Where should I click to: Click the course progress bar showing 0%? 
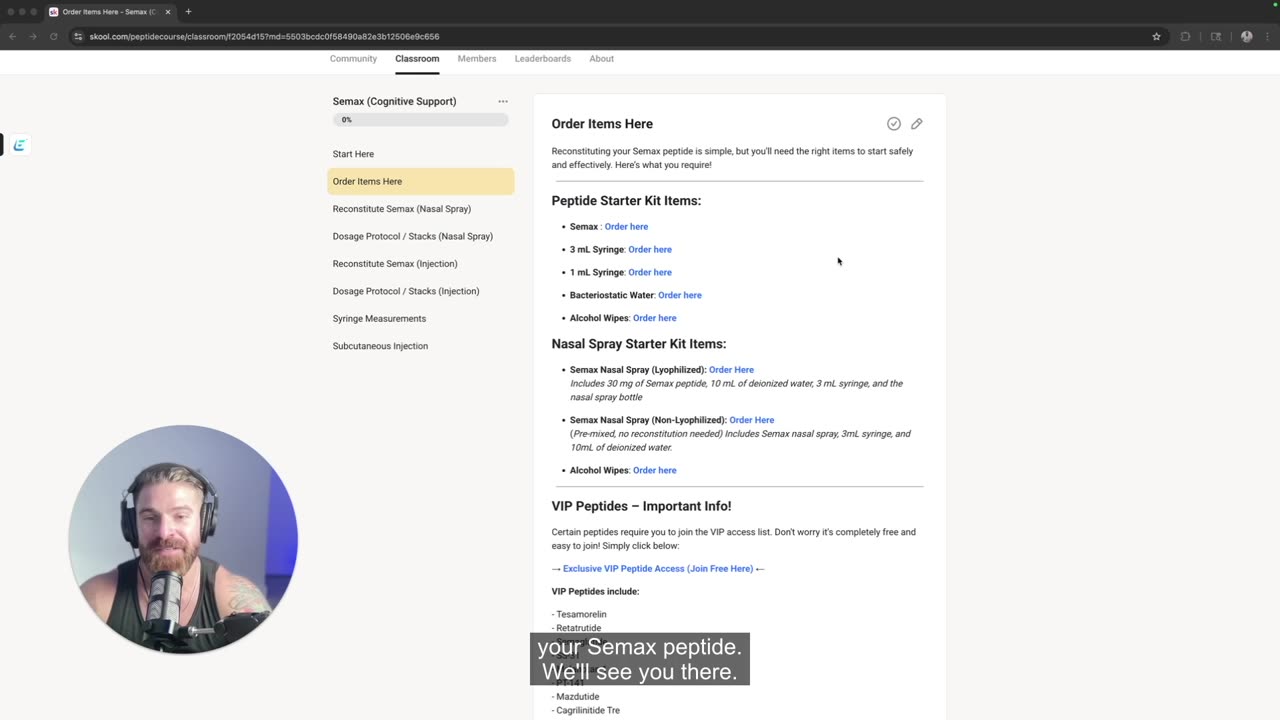coord(421,120)
